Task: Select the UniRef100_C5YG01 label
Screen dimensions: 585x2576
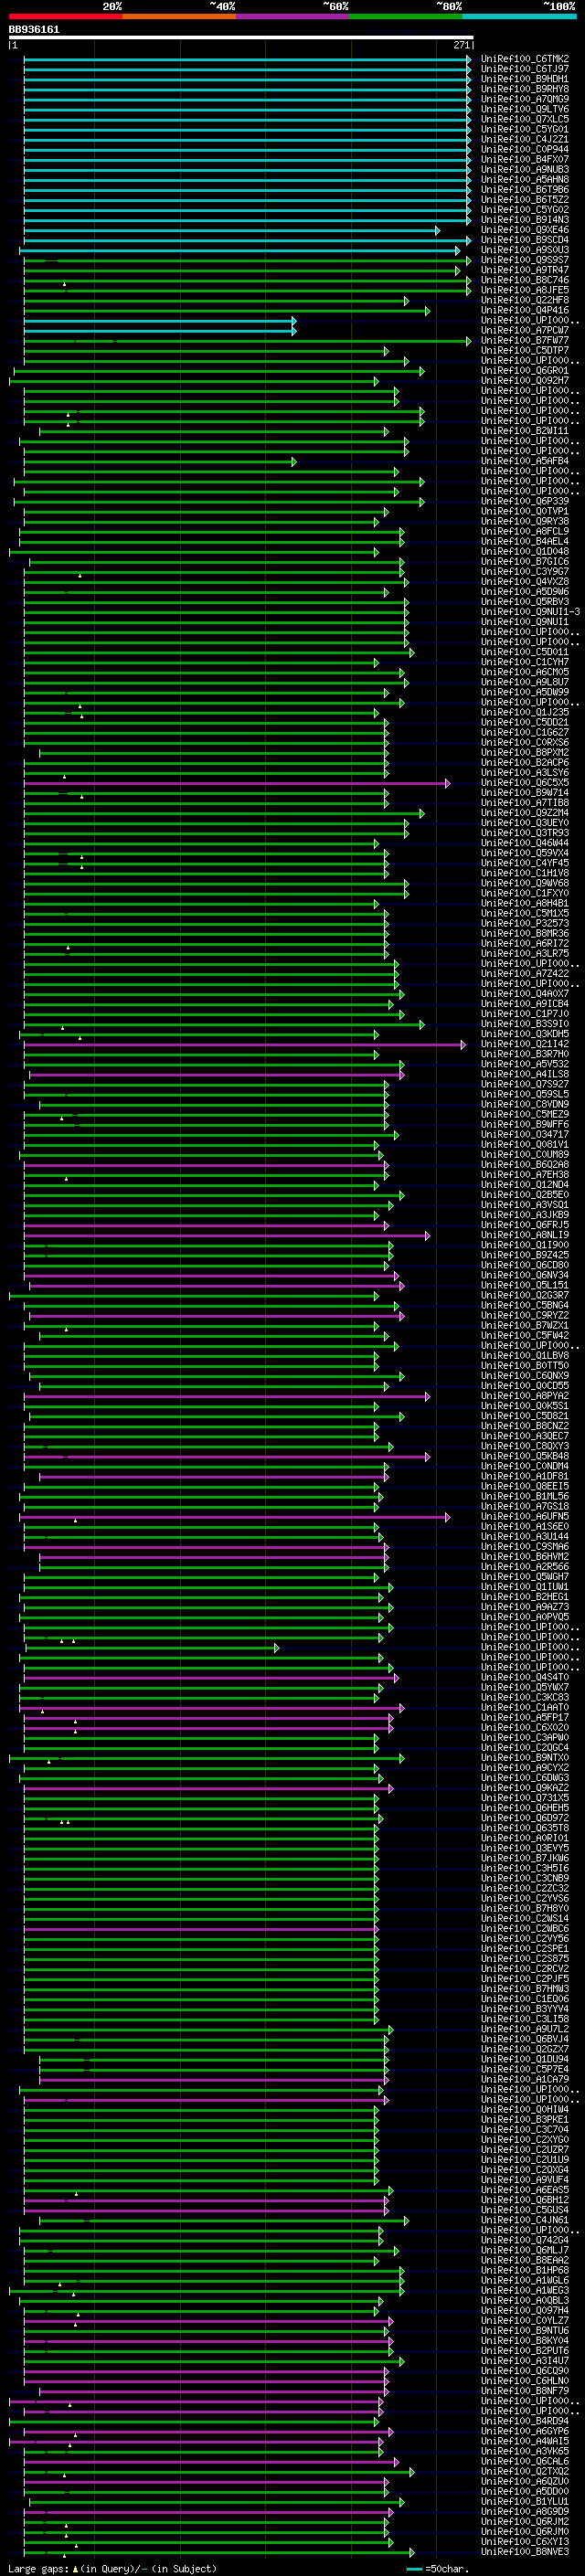Action: coord(524,130)
